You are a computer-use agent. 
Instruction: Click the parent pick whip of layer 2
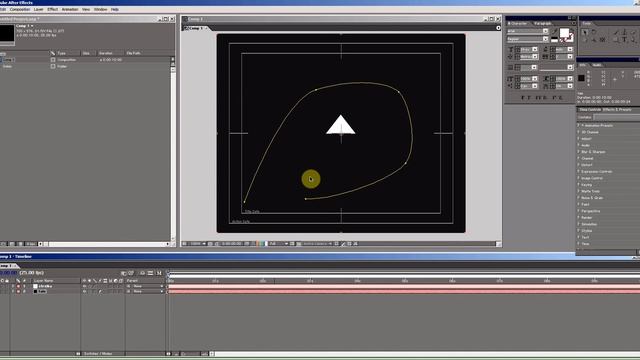pos(129,291)
